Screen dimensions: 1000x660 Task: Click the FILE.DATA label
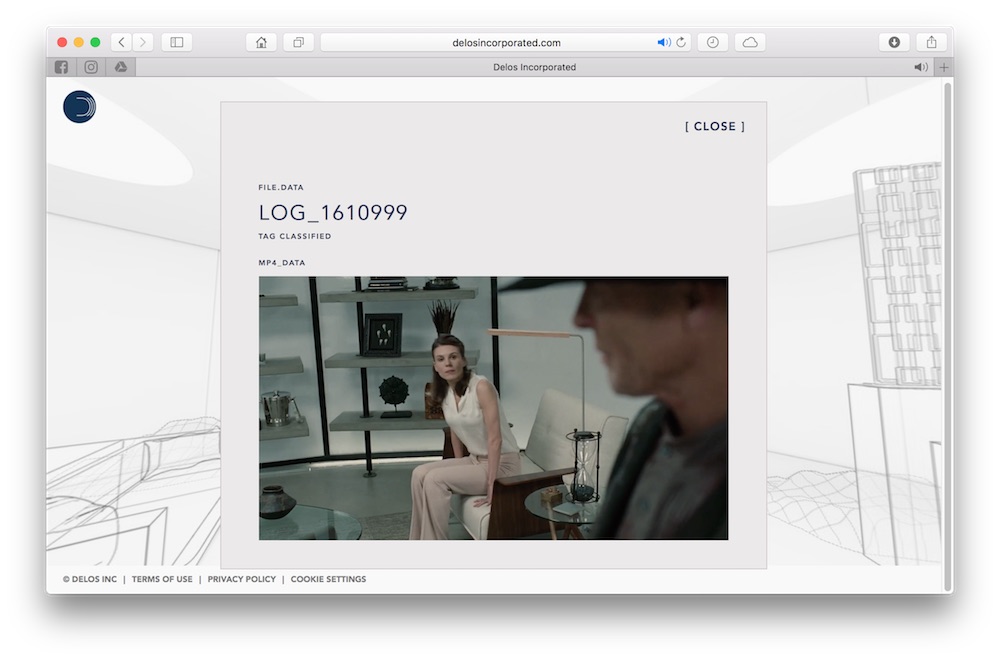tap(281, 187)
